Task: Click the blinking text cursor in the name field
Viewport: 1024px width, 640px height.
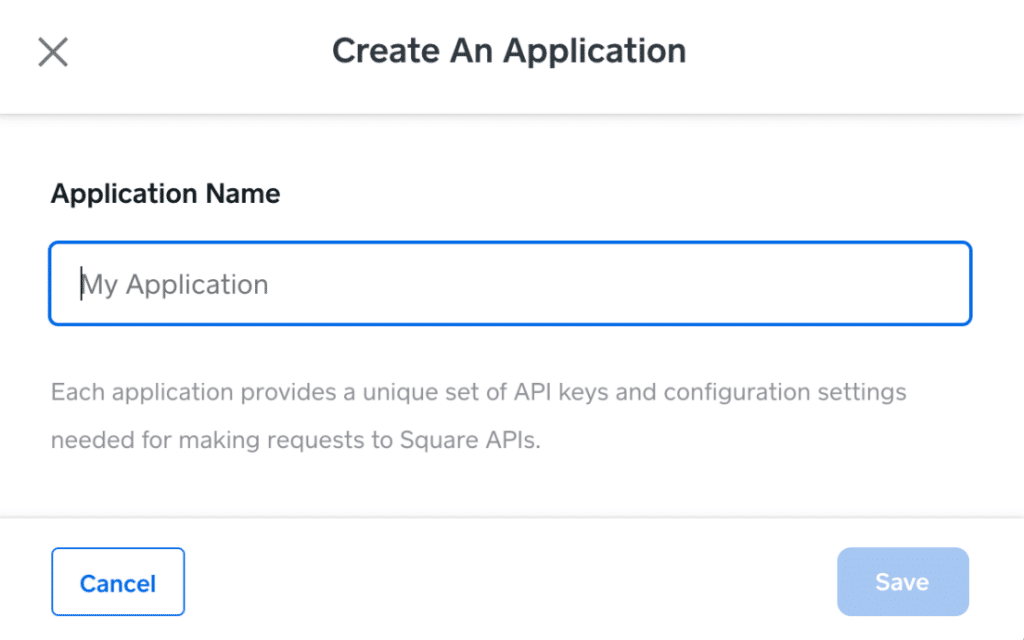Action: pos(82,284)
